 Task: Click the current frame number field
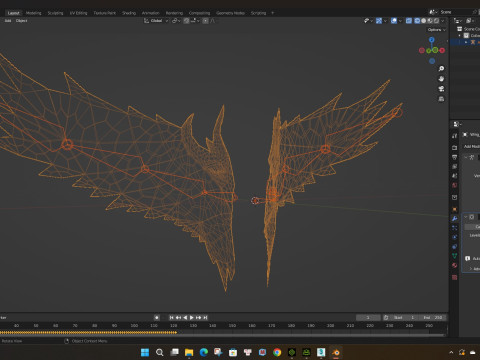coord(368,317)
